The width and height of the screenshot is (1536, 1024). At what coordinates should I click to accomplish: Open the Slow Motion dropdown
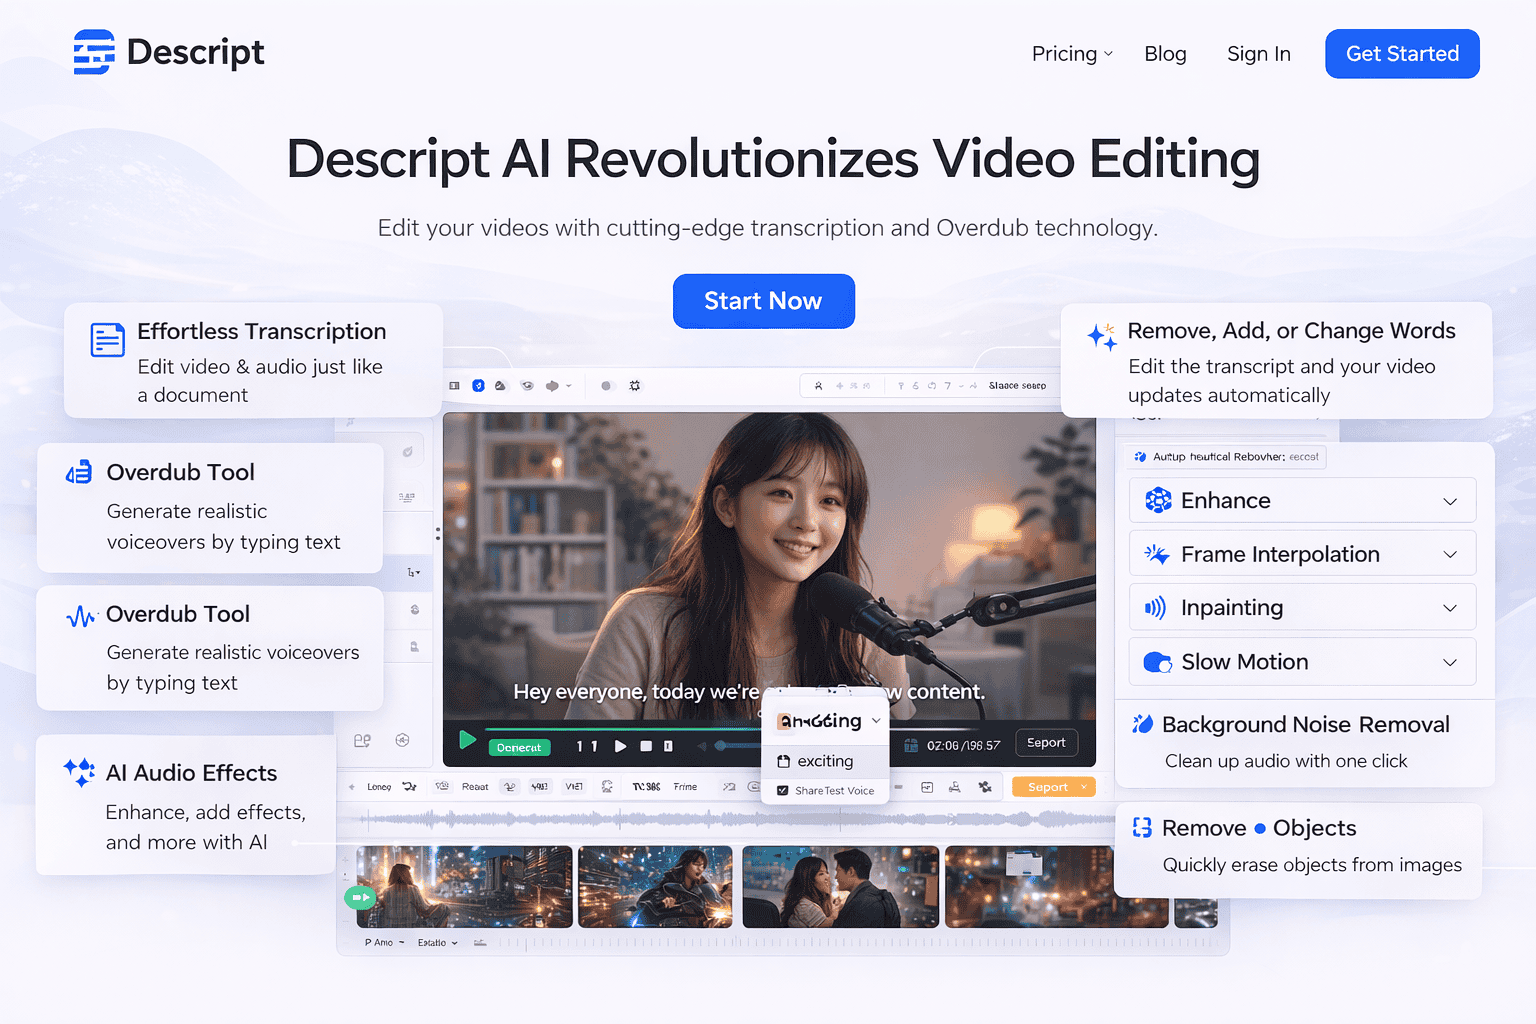[x=1450, y=661]
